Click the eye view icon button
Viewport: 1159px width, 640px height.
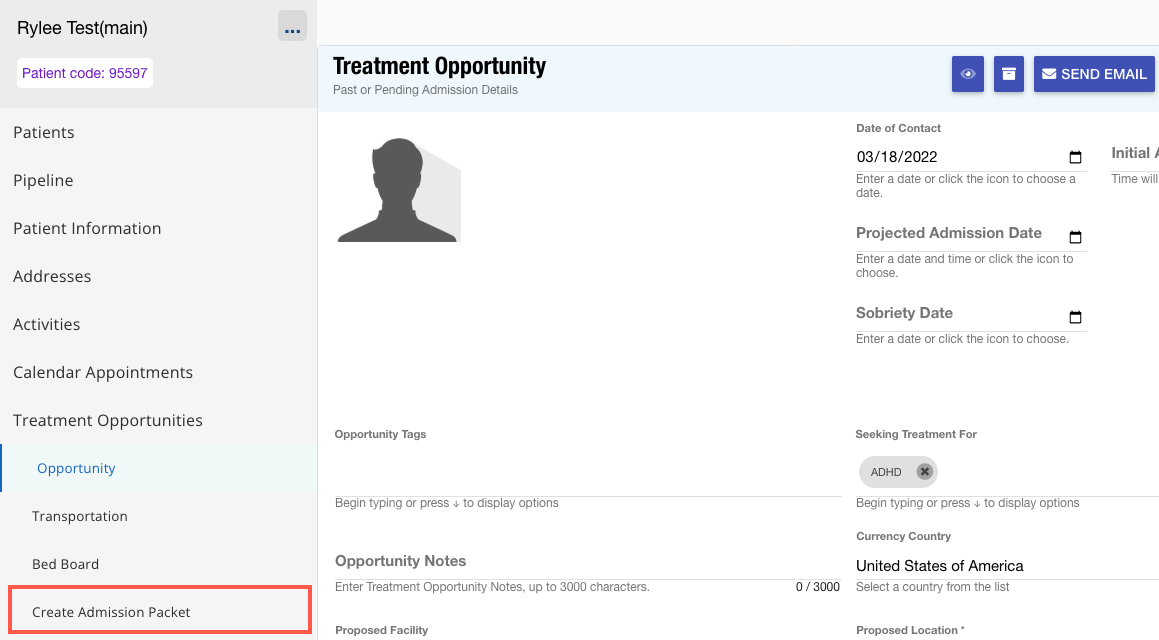click(968, 74)
